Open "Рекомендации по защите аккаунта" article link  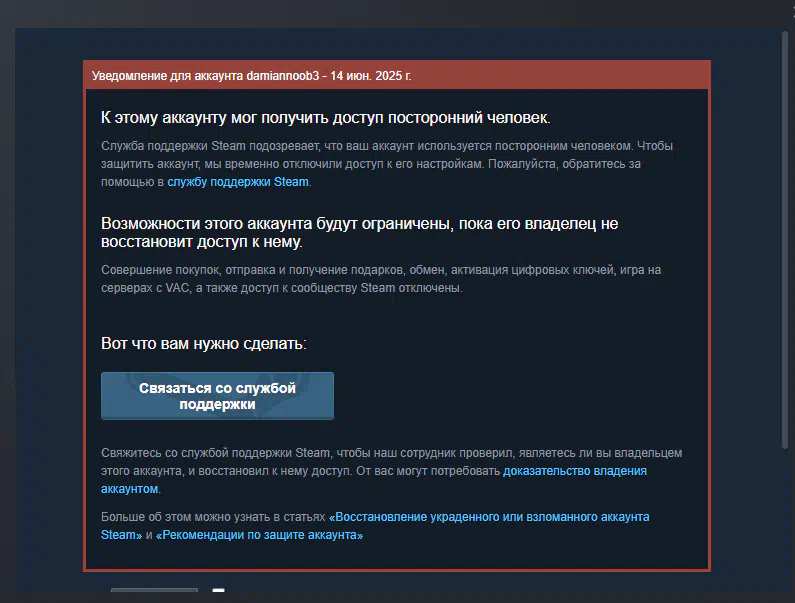point(259,535)
